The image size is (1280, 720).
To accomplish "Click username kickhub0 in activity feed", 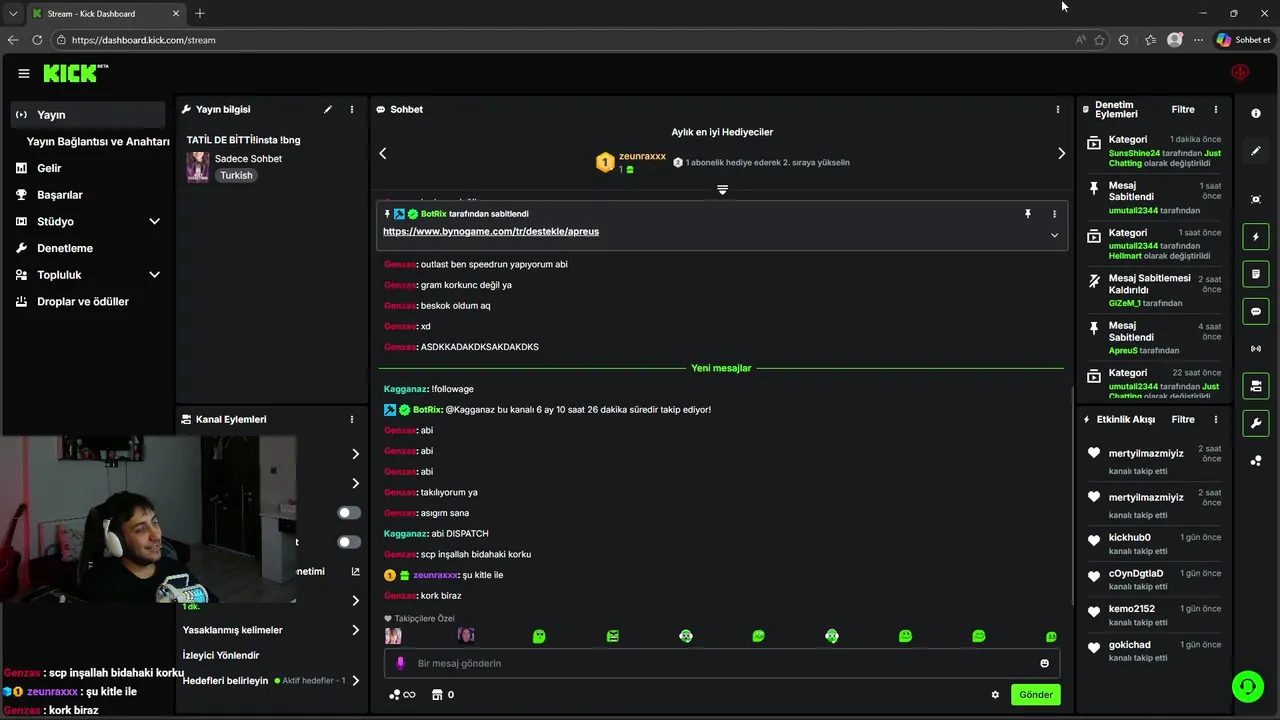I will tap(1130, 538).
